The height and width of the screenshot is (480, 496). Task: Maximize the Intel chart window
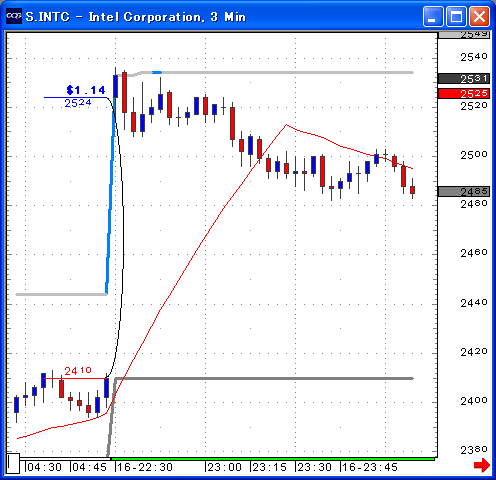(456, 16)
